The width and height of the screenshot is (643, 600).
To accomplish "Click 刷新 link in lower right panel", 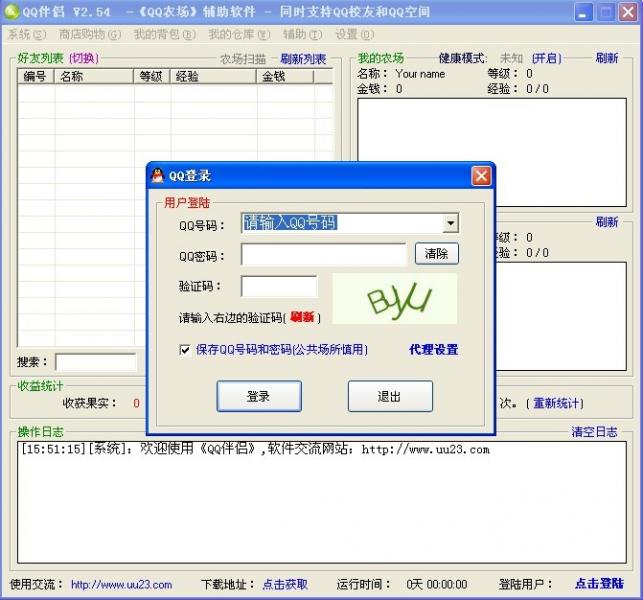I will tap(607, 222).
